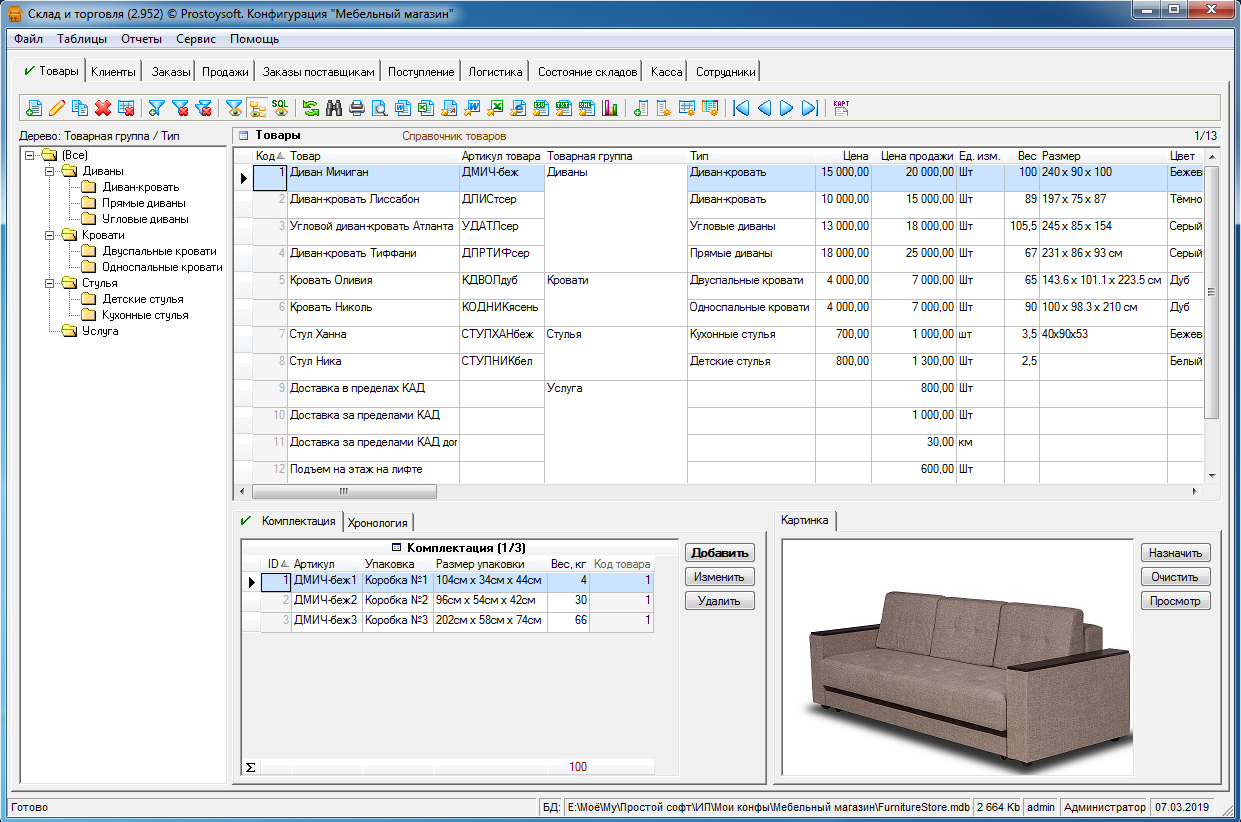Screen dimensions: 1241x822
Task: Open the bar chart diagram icon
Action: [x=610, y=108]
